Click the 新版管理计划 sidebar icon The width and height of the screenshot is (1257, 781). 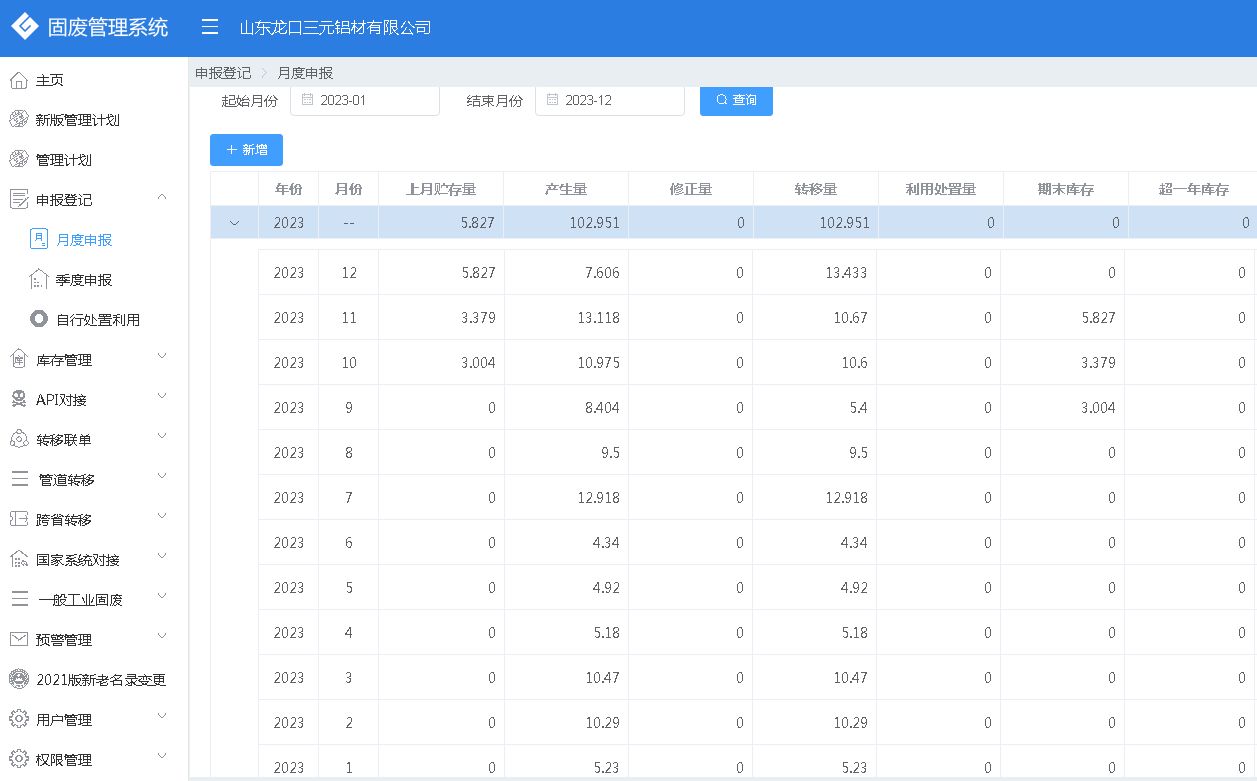(x=18, y=120)
